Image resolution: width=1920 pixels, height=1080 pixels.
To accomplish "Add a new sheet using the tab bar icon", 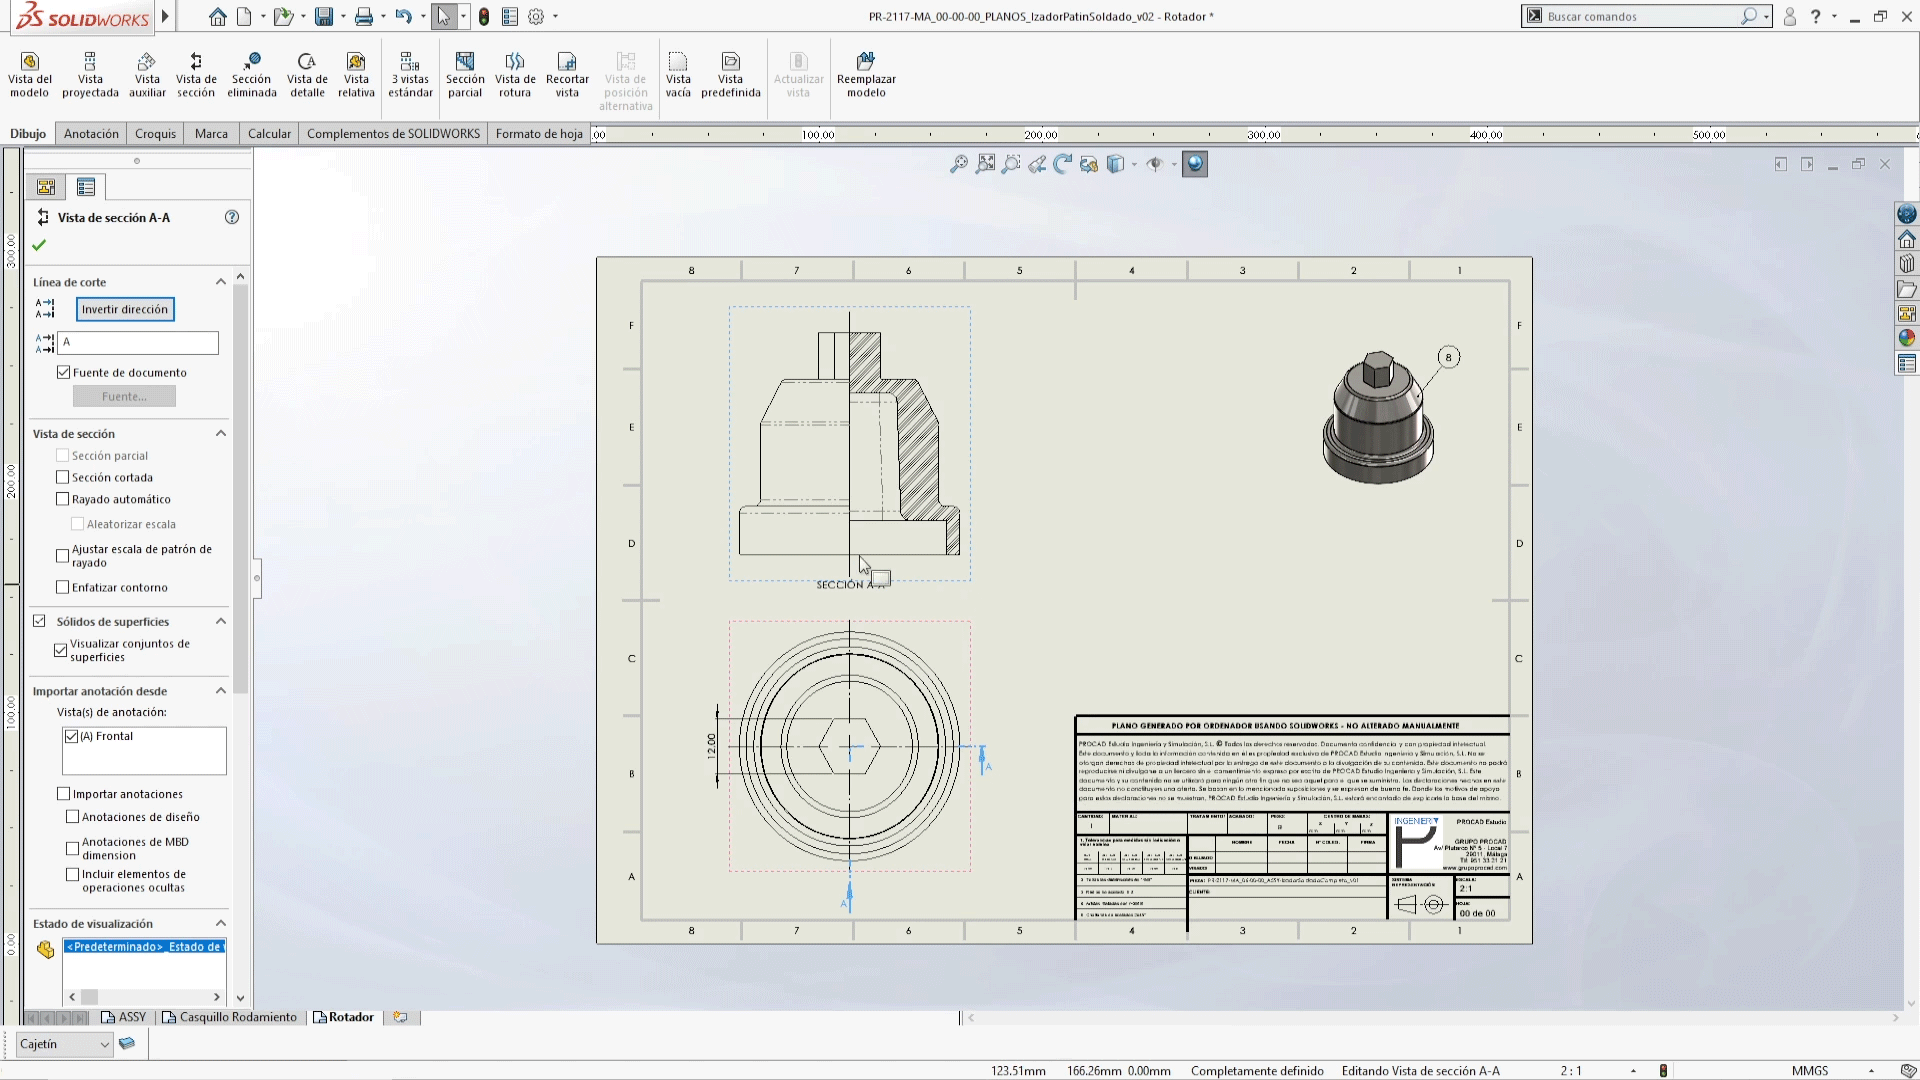I will [x=401, y=1017].
